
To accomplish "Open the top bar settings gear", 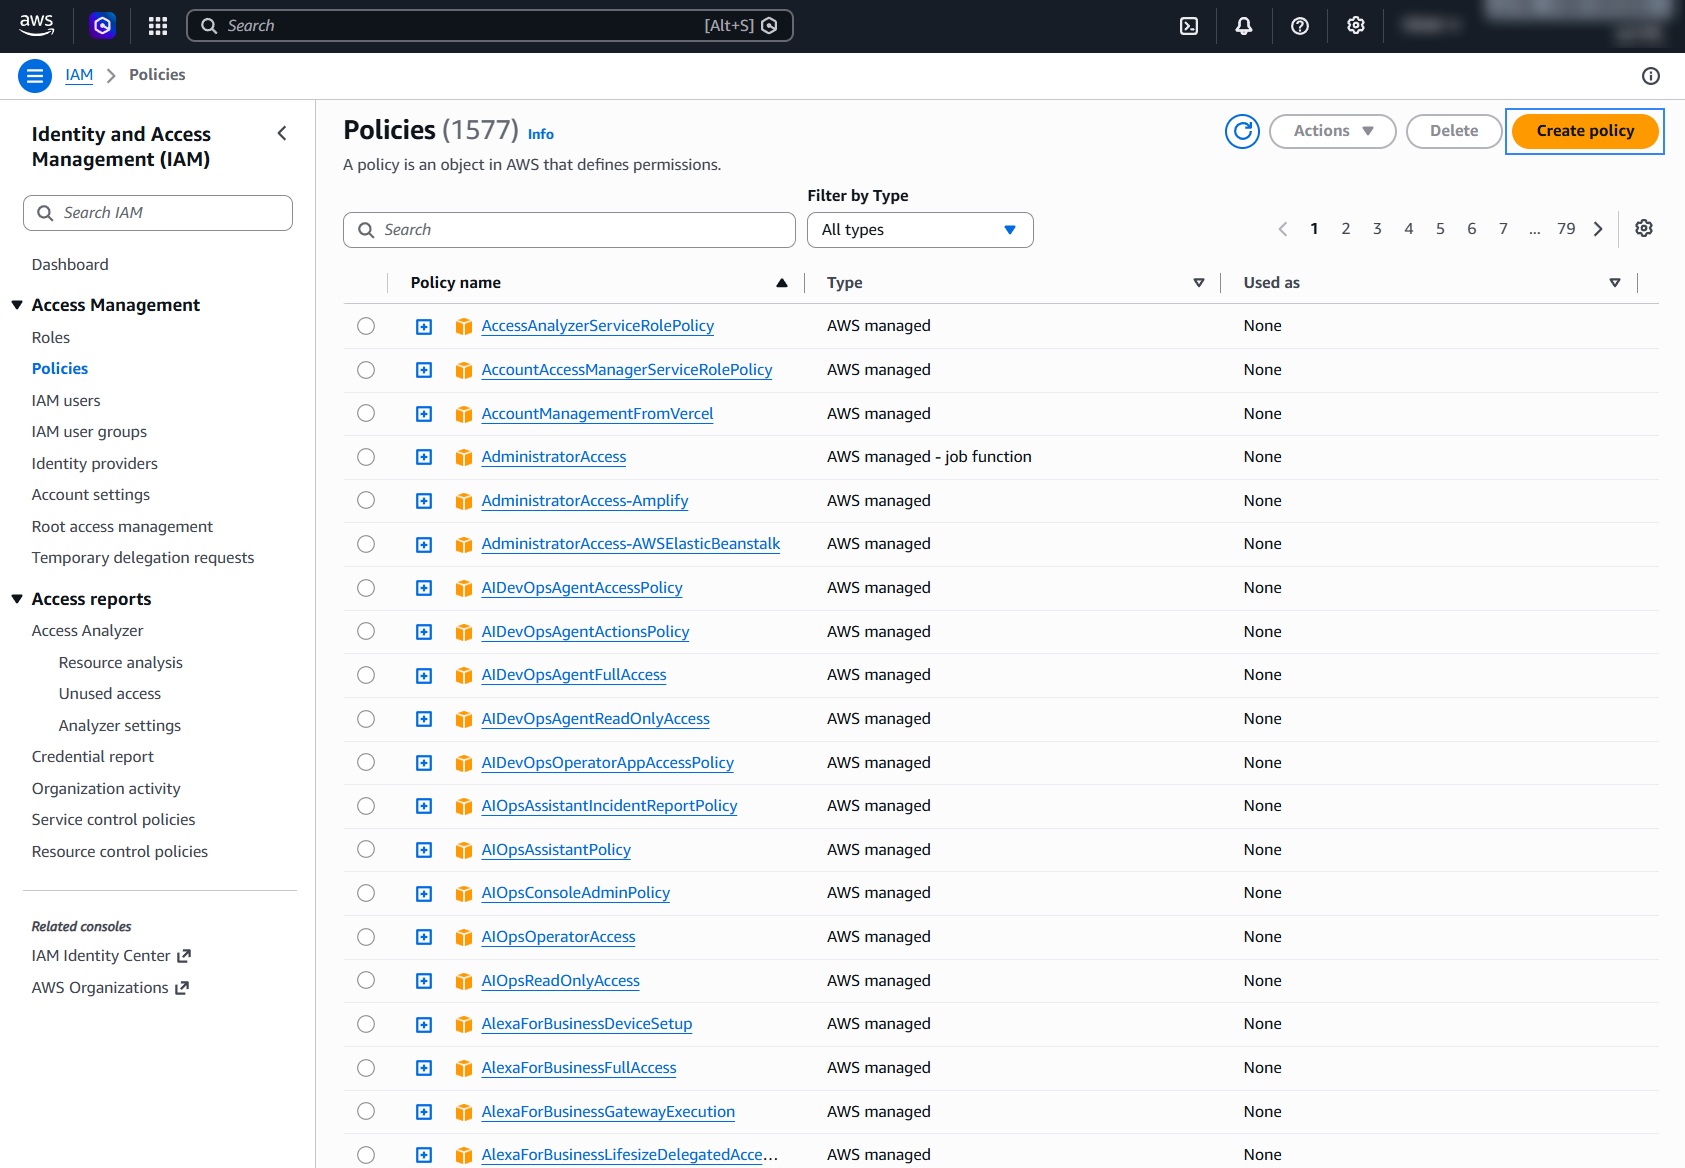I will pos(1356,26).
